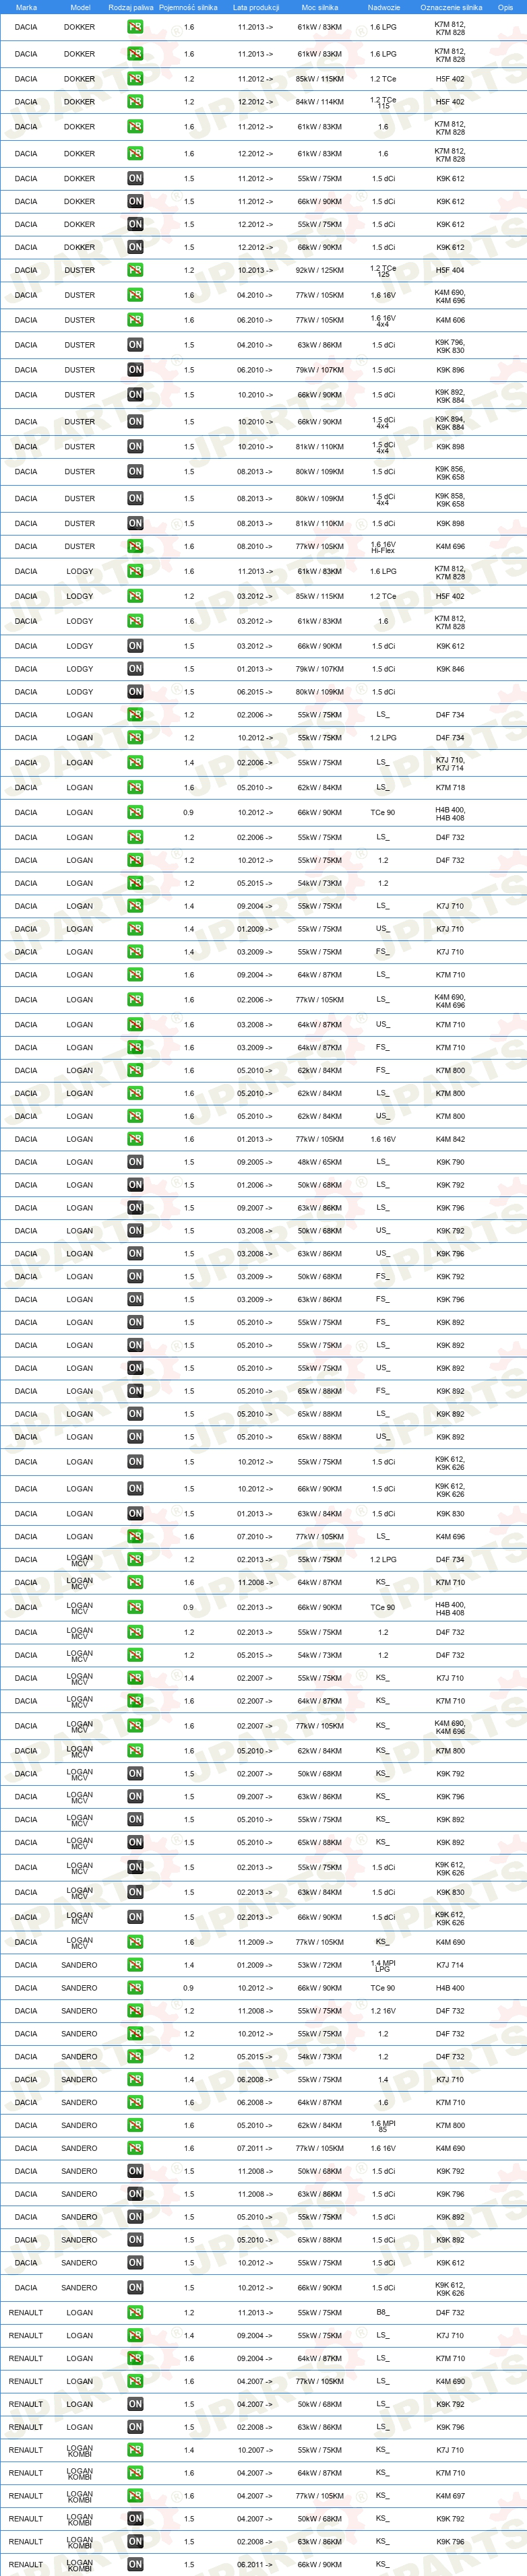Click PB icon in Renault Logan B8_ row
The image size is (527, 2576).
point(135,2313)
